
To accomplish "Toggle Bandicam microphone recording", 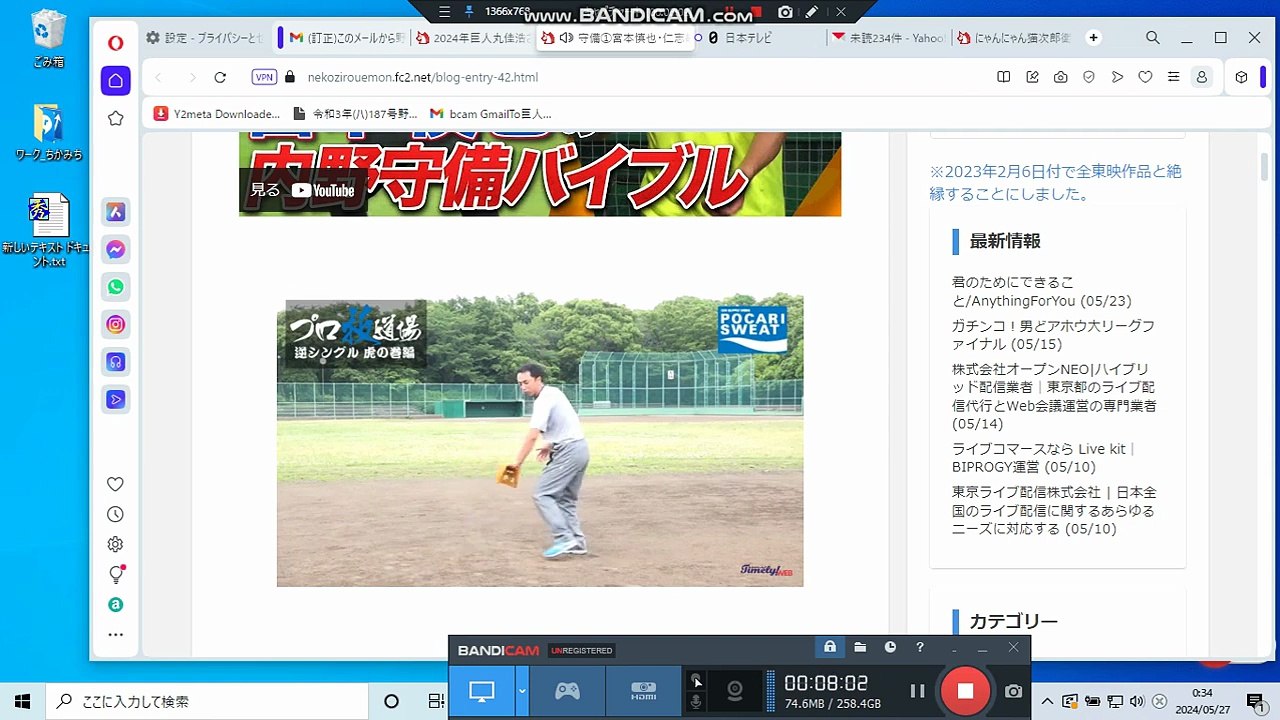I will coord(696,702).
